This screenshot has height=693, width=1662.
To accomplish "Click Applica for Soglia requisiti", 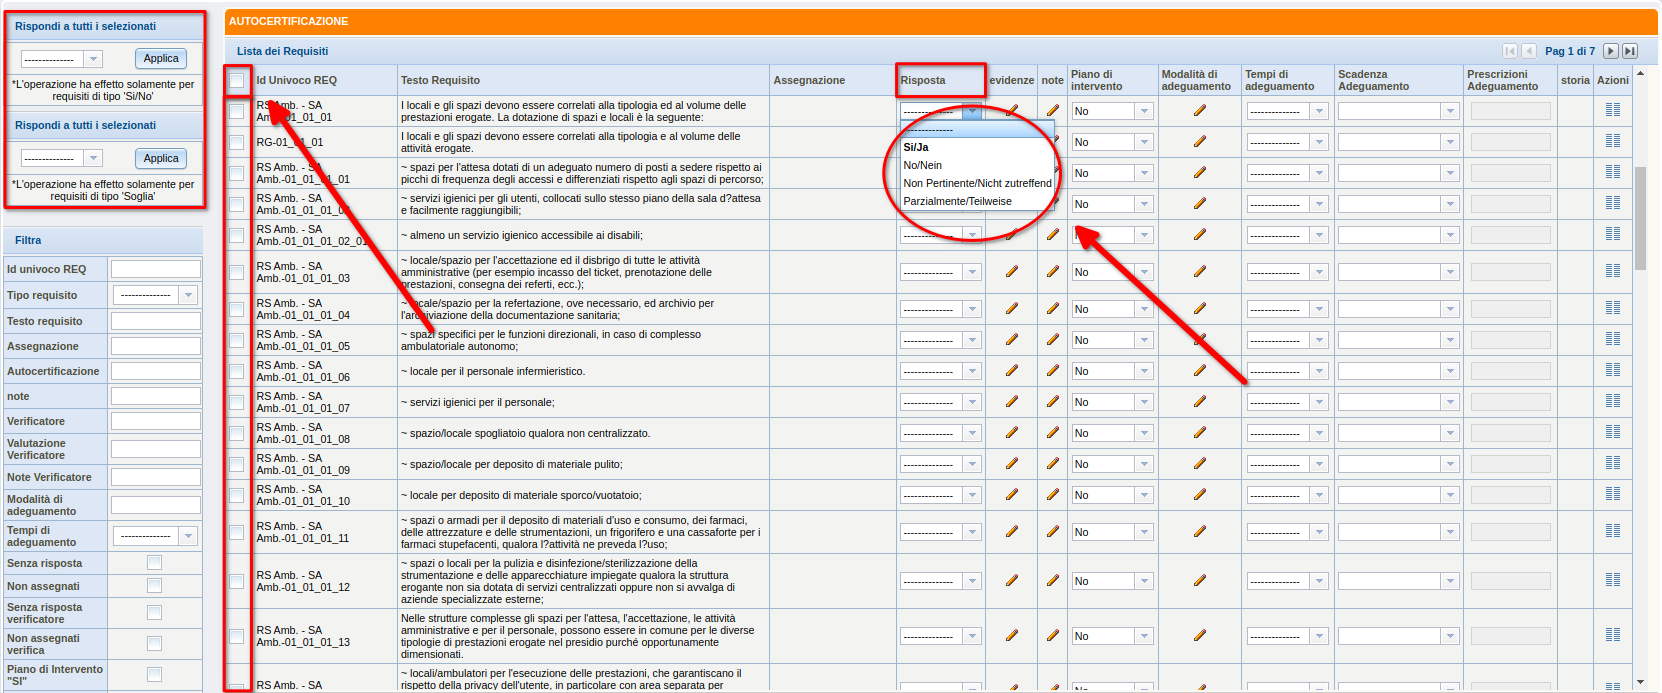I will (161, 158).
